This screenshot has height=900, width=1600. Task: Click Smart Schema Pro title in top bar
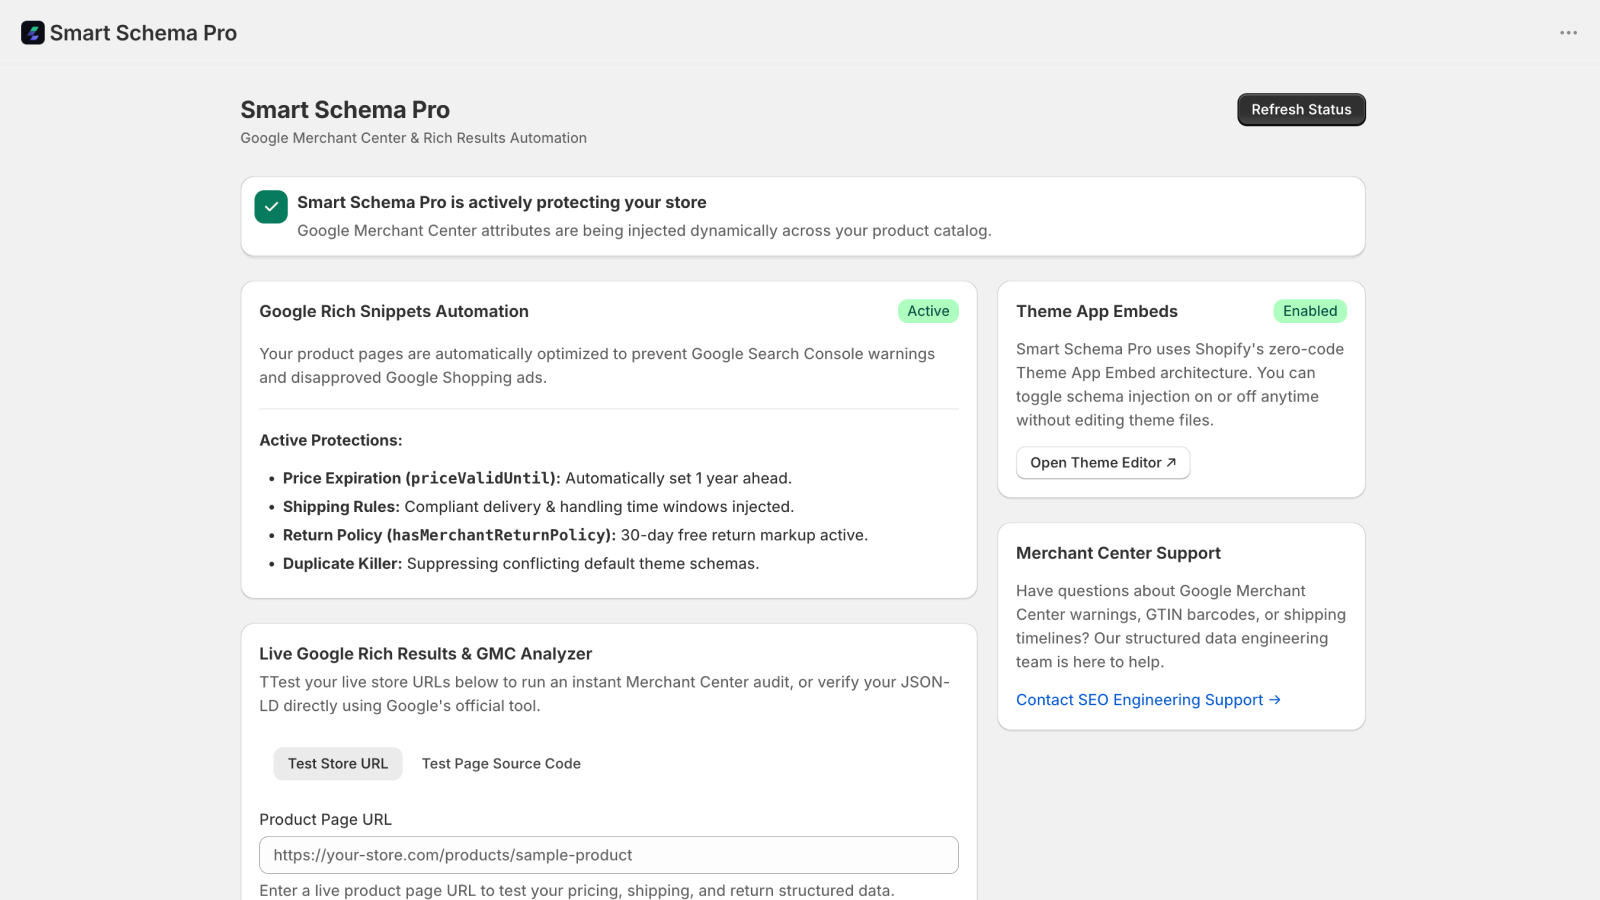click(143, 33)
